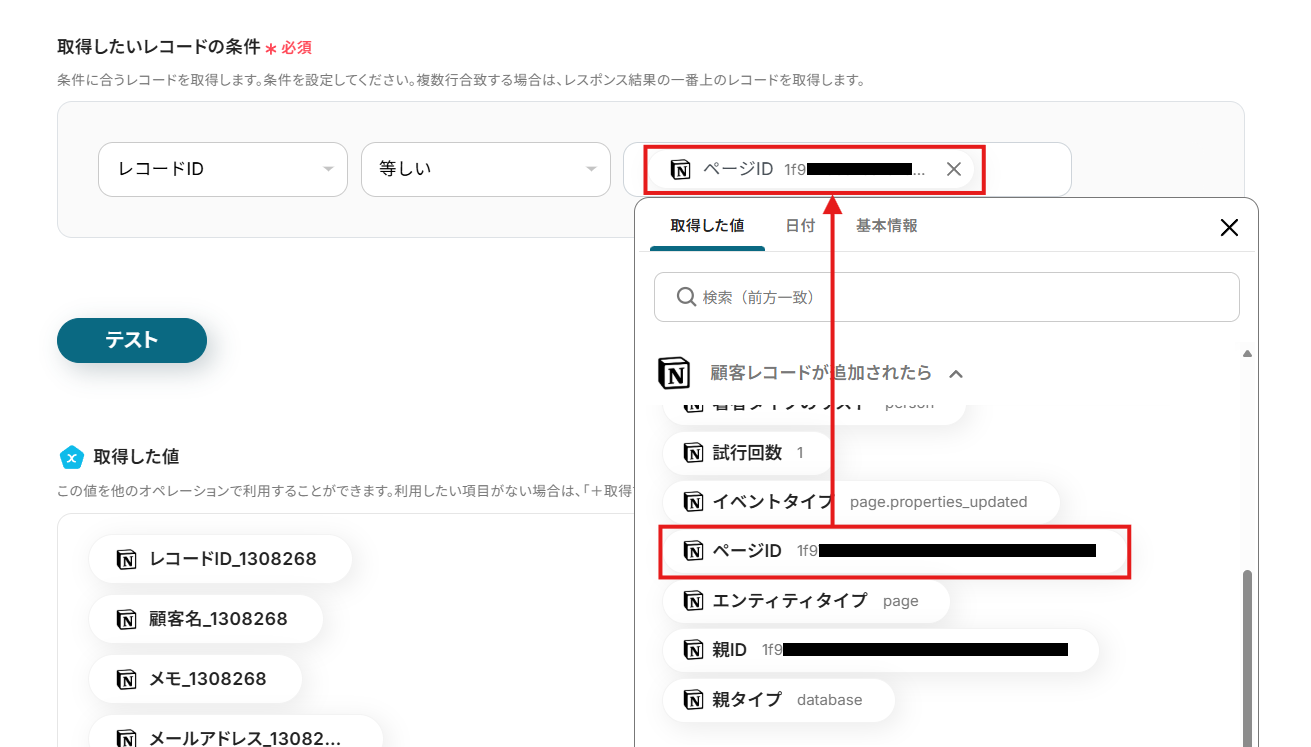
Task: Select the エンティティタイプ page chip
Action: click(805, 601)
